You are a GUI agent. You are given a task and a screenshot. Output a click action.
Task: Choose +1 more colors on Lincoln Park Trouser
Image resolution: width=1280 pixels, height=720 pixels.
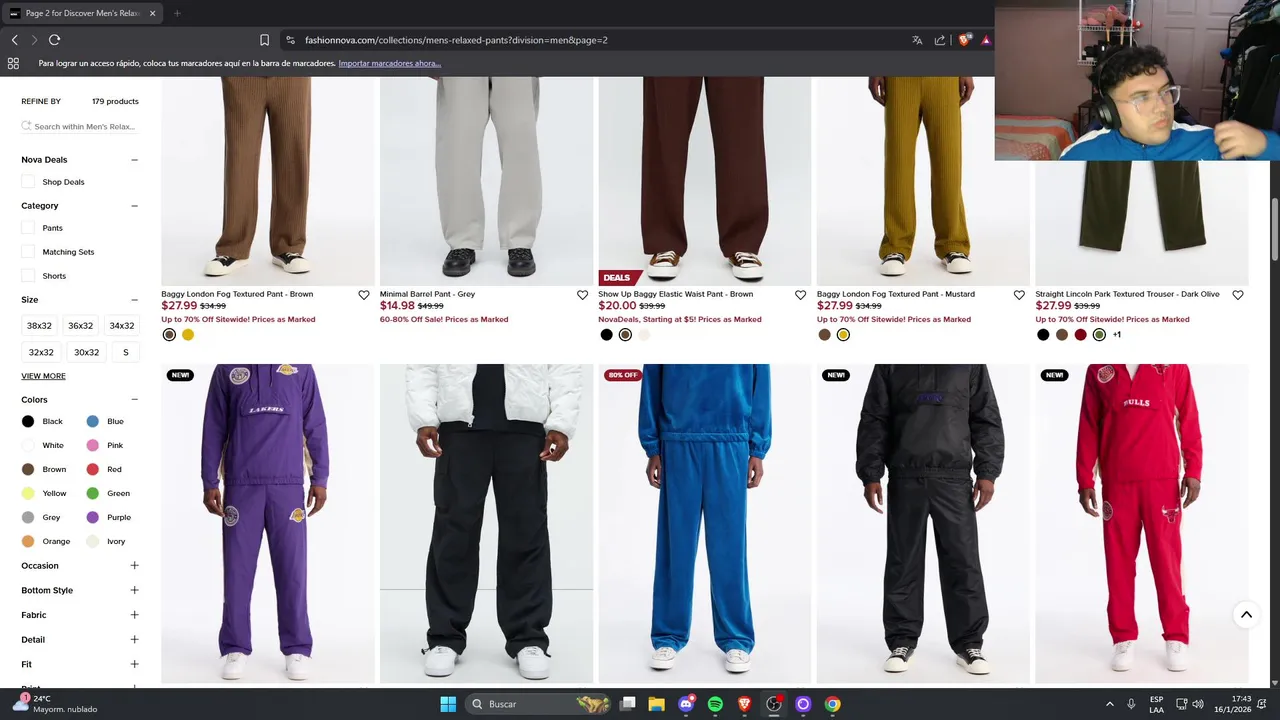(x=1117, y=335)
